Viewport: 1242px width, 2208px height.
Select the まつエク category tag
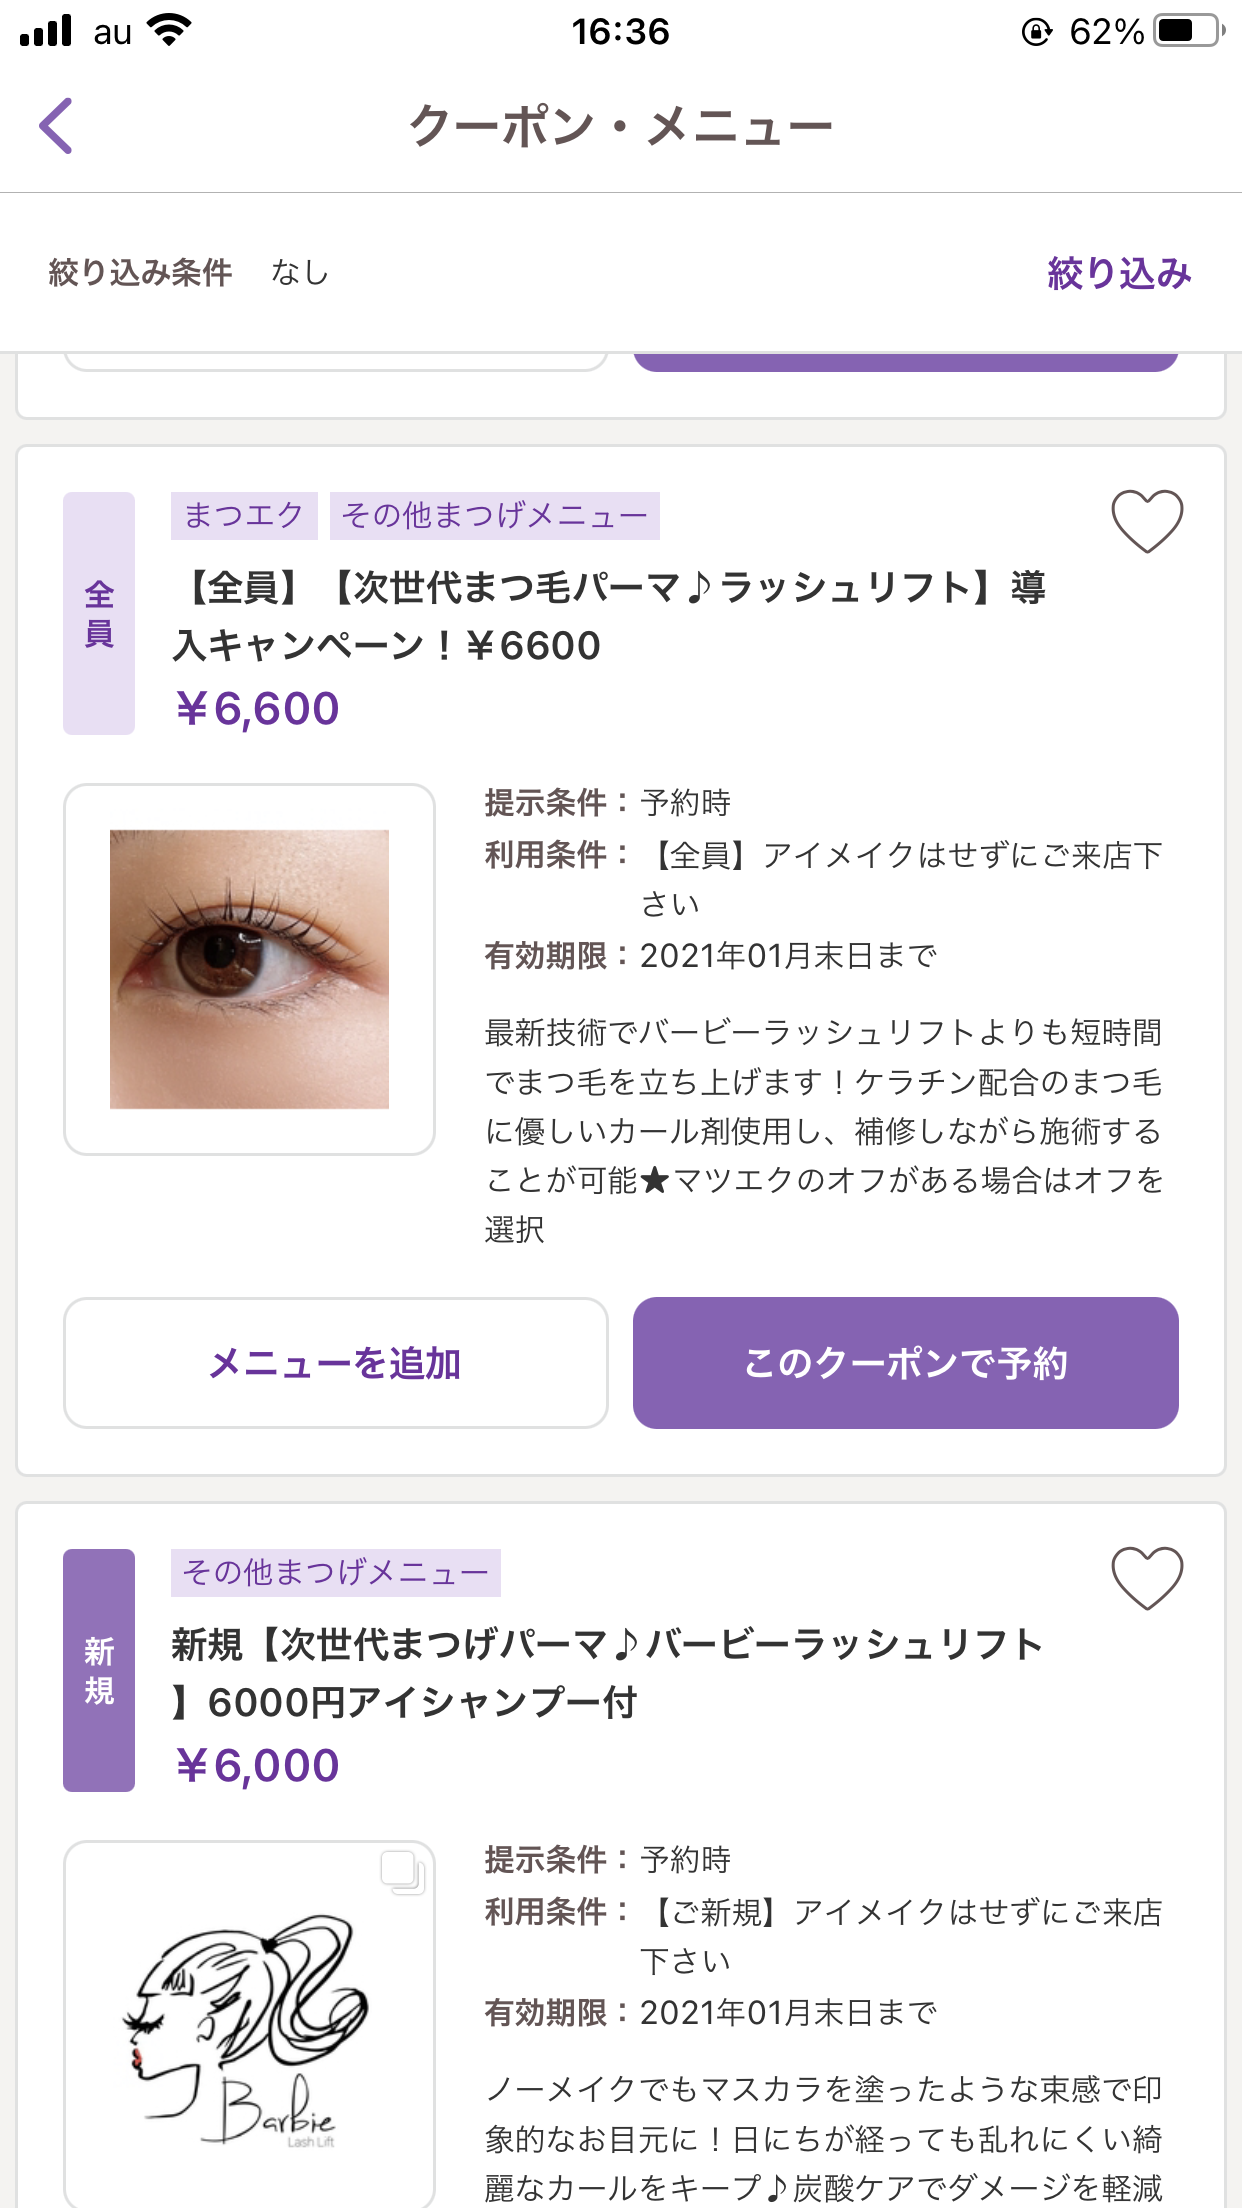click(x=244, y=516)
